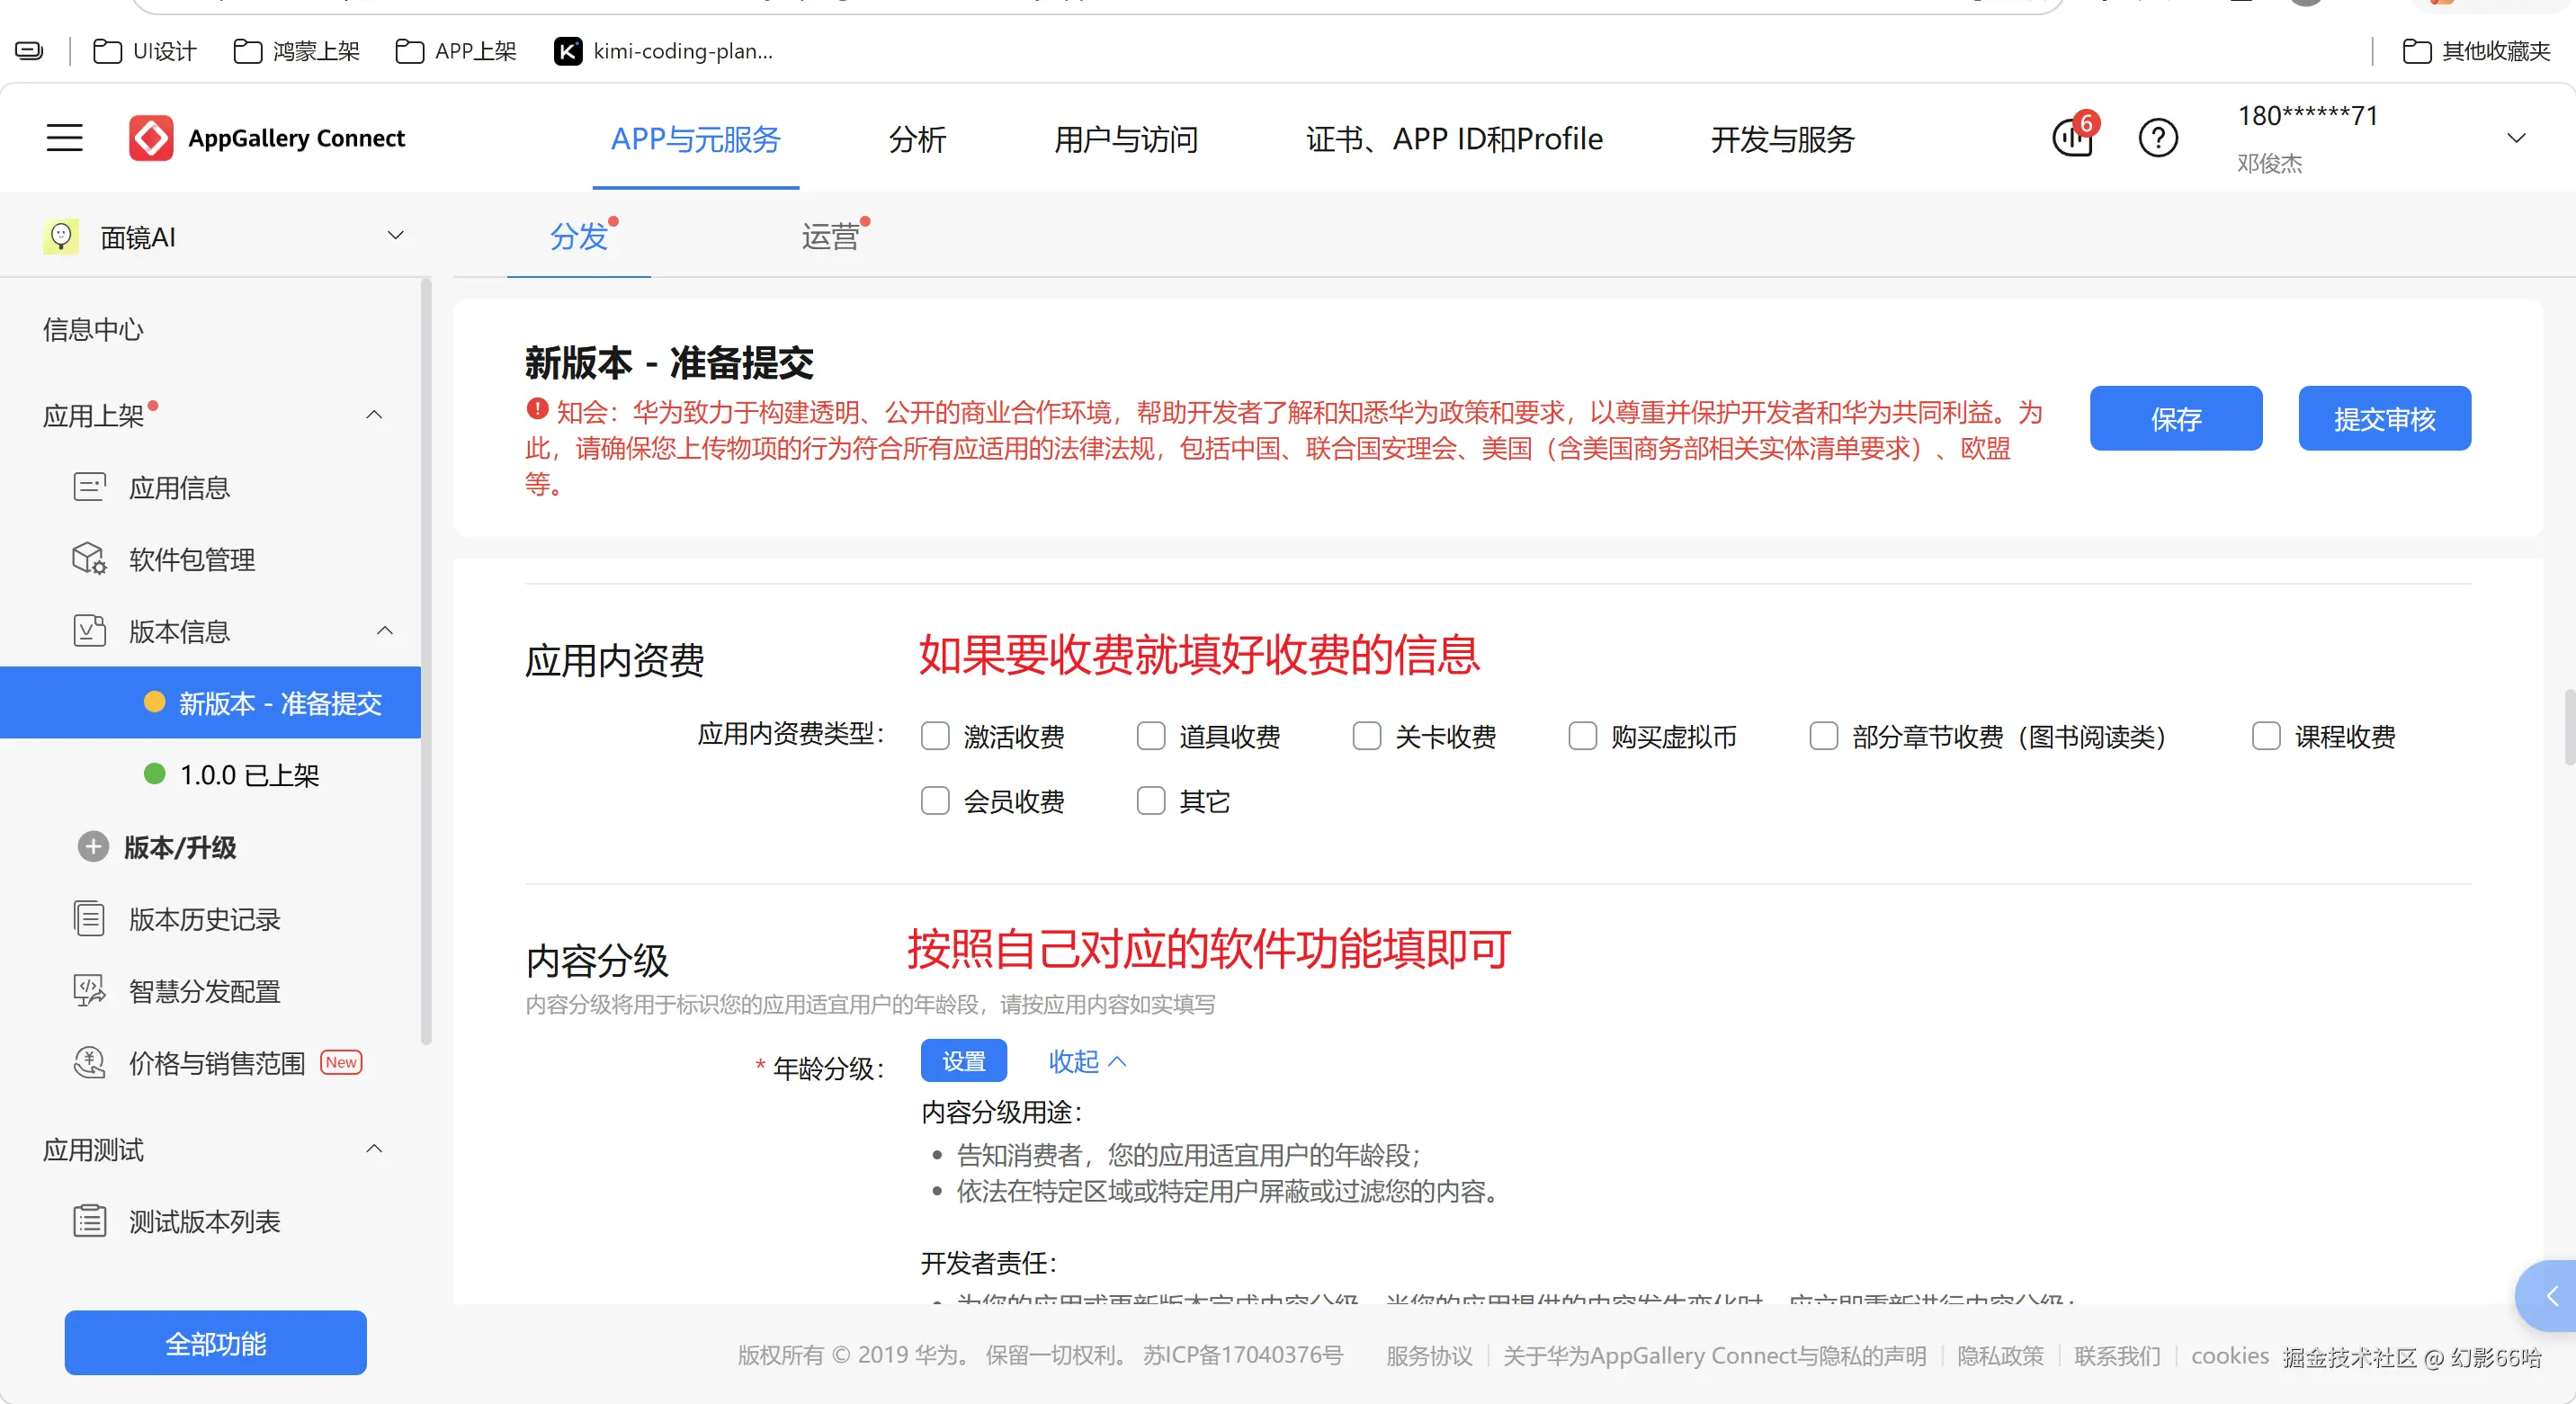The width and height of the screenshot is (2576, 1404).
Task: Click the 应用信息 sidebar icon
Action: 89,487
